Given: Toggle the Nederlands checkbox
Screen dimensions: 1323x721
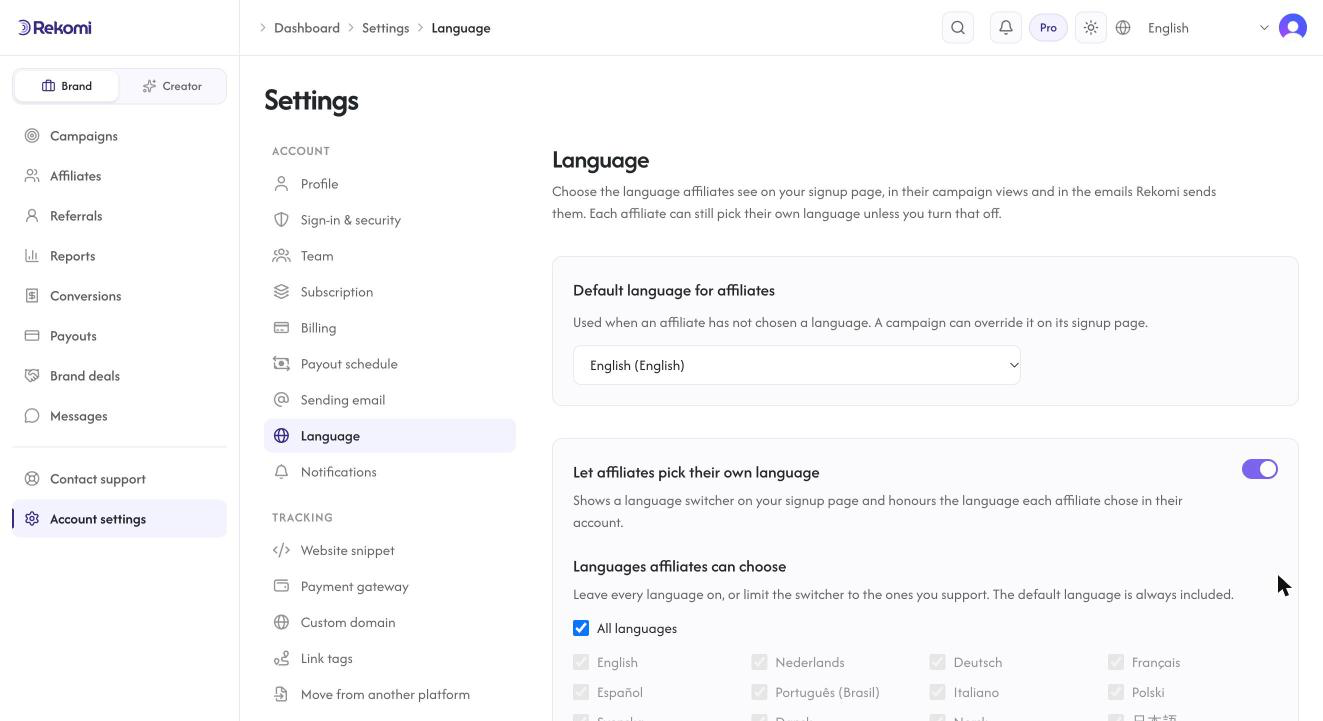Looking at the screenshot, I should 759,662.
